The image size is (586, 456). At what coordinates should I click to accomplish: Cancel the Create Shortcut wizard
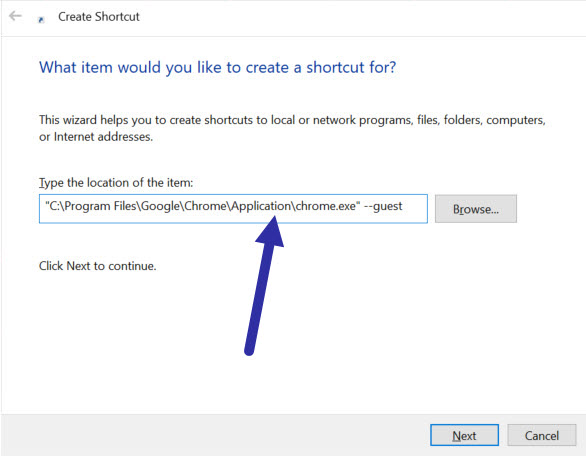pyautogui.click(x=542, y=435)
